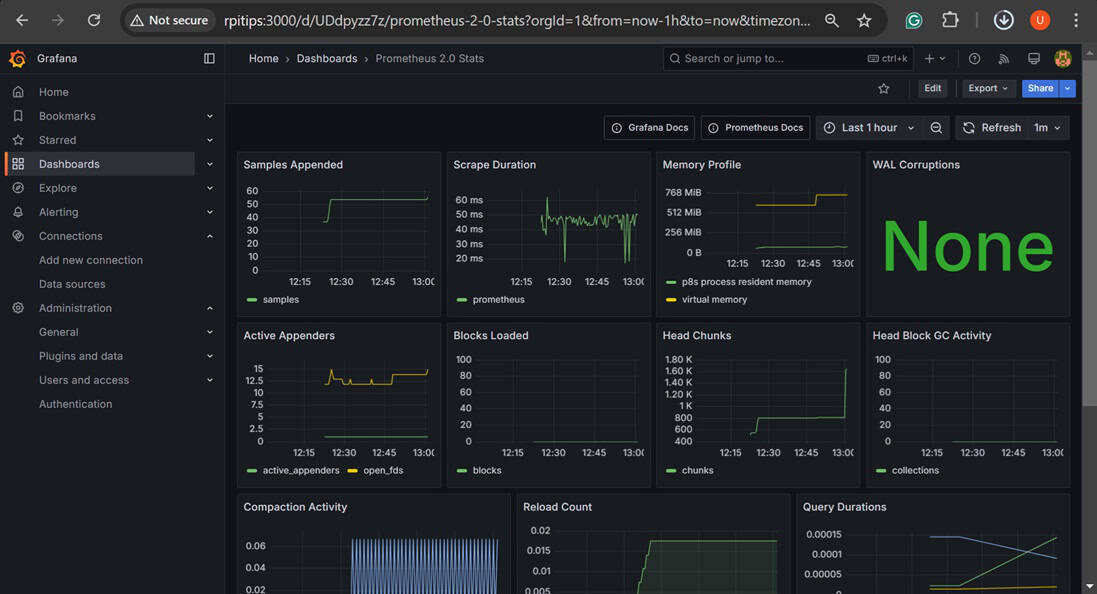1097x594 pixels.
Task: Toggle the virtual memory legend series
Action: click(x=713, y=299)
